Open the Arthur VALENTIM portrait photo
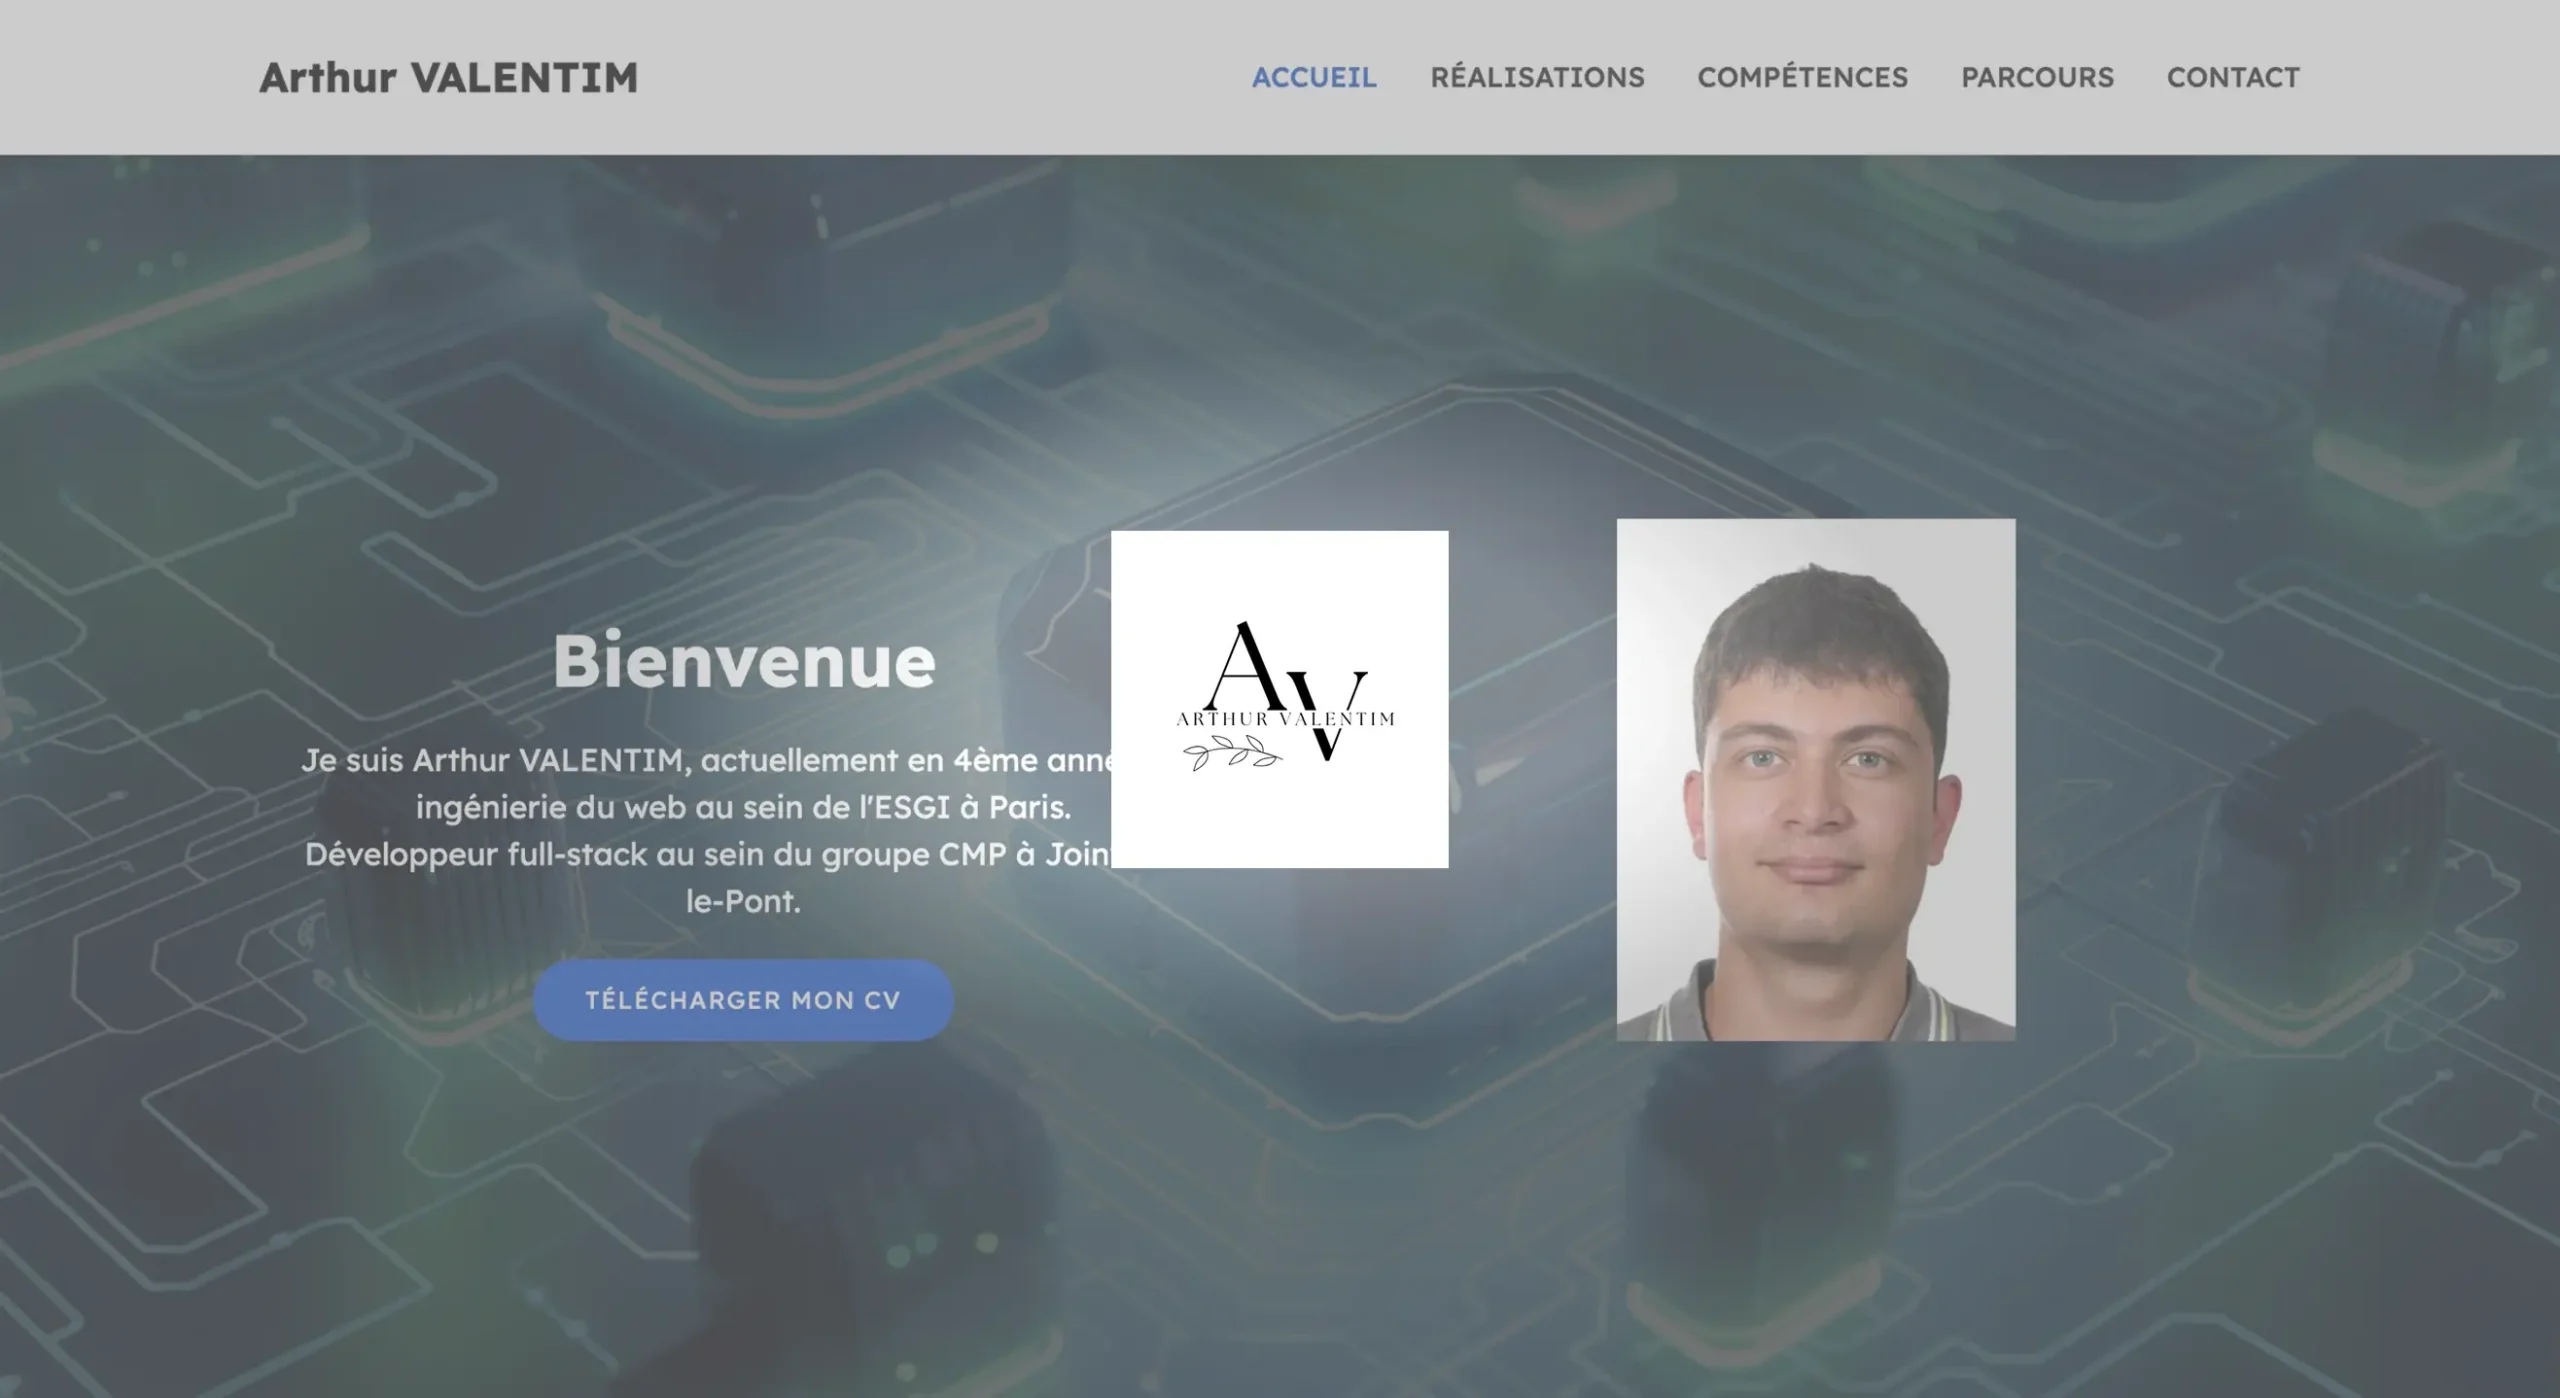 1816,779
